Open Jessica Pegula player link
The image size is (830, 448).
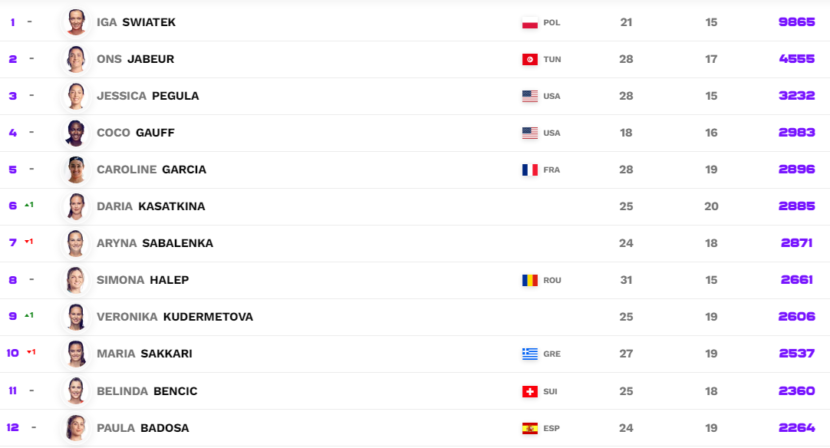[x=148, y=96]
